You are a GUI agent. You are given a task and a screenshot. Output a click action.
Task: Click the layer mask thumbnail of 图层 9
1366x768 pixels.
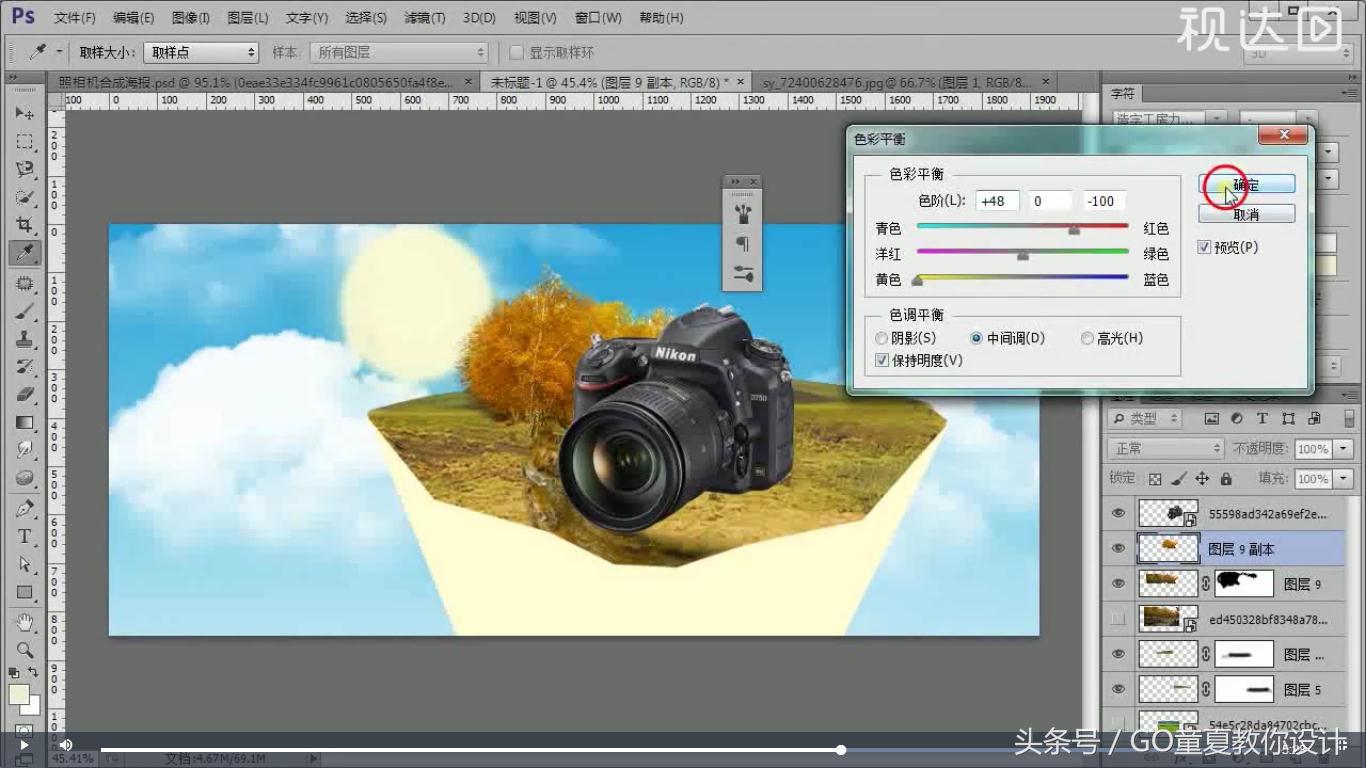[x=1243, y=583]
